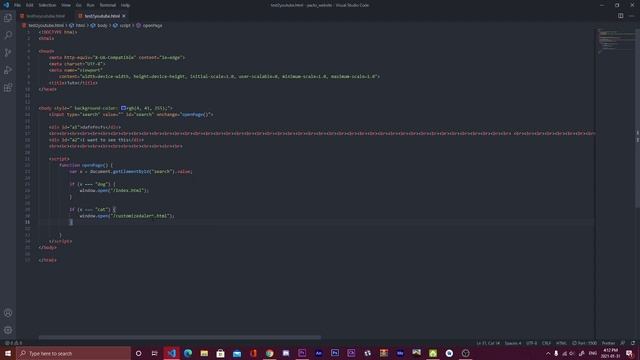The height and width of the screenshot is (360, 640).
Task: Open the Selection menu
Action: pos(47,5)
